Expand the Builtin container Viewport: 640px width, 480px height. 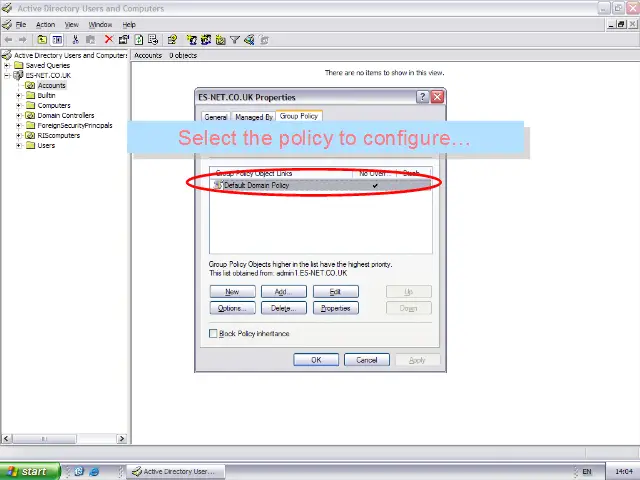[x=19, y=96]
